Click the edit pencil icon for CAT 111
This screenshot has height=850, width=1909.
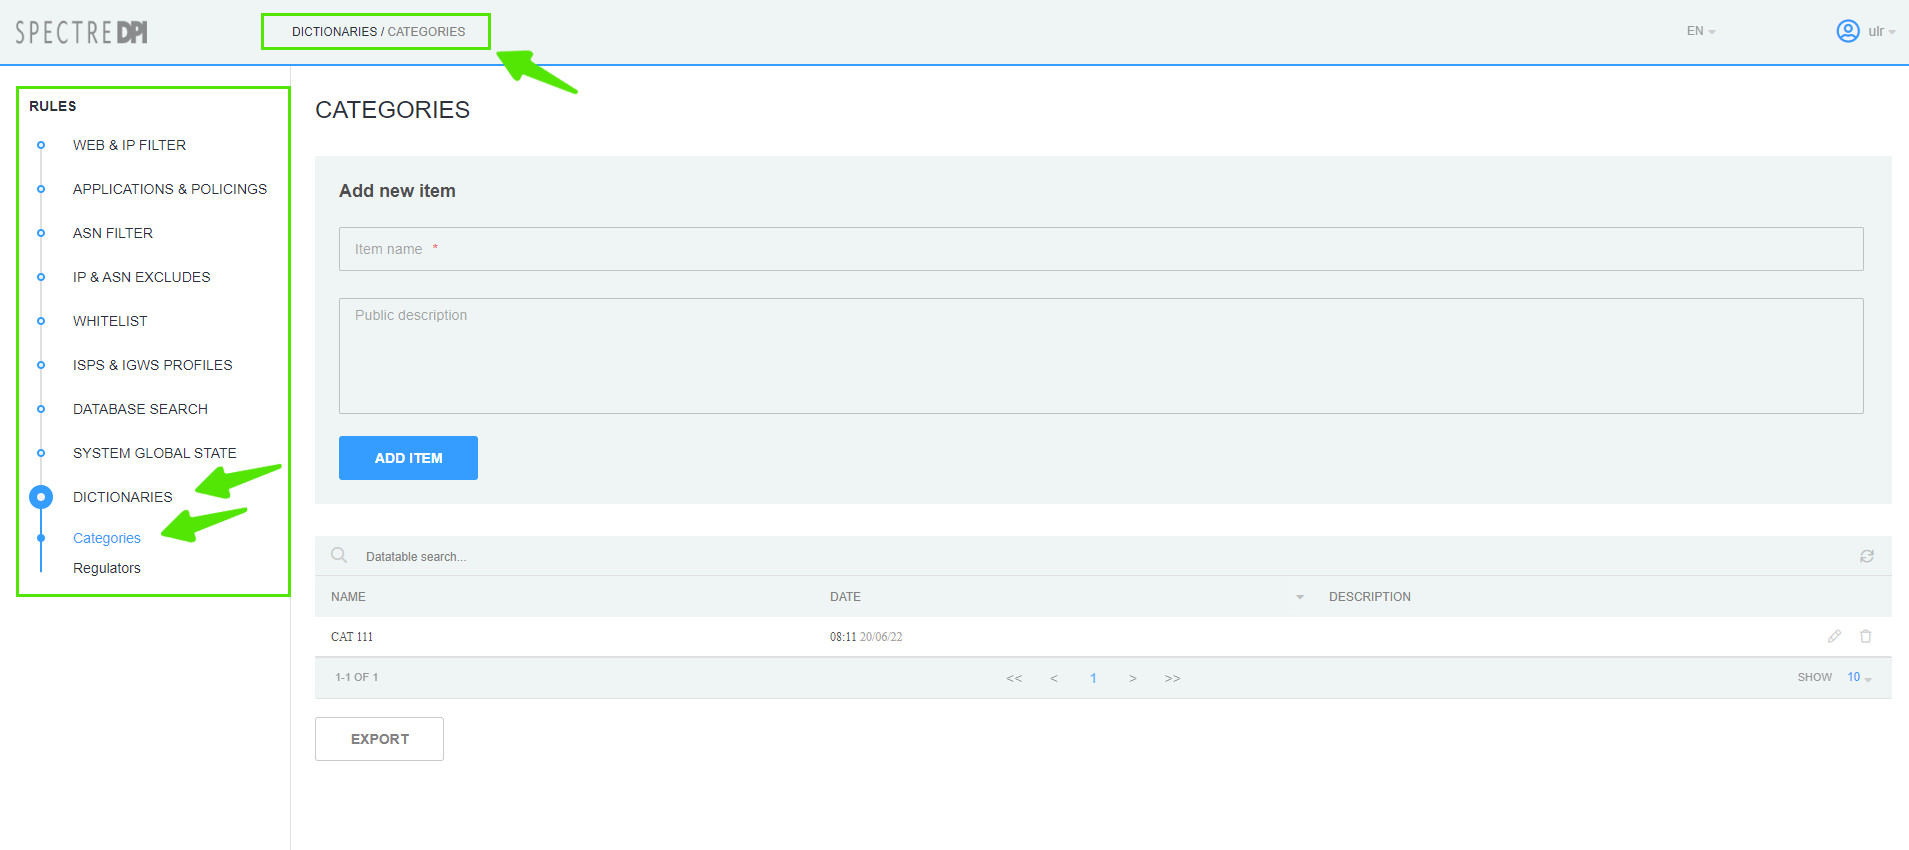[1834, 636]
